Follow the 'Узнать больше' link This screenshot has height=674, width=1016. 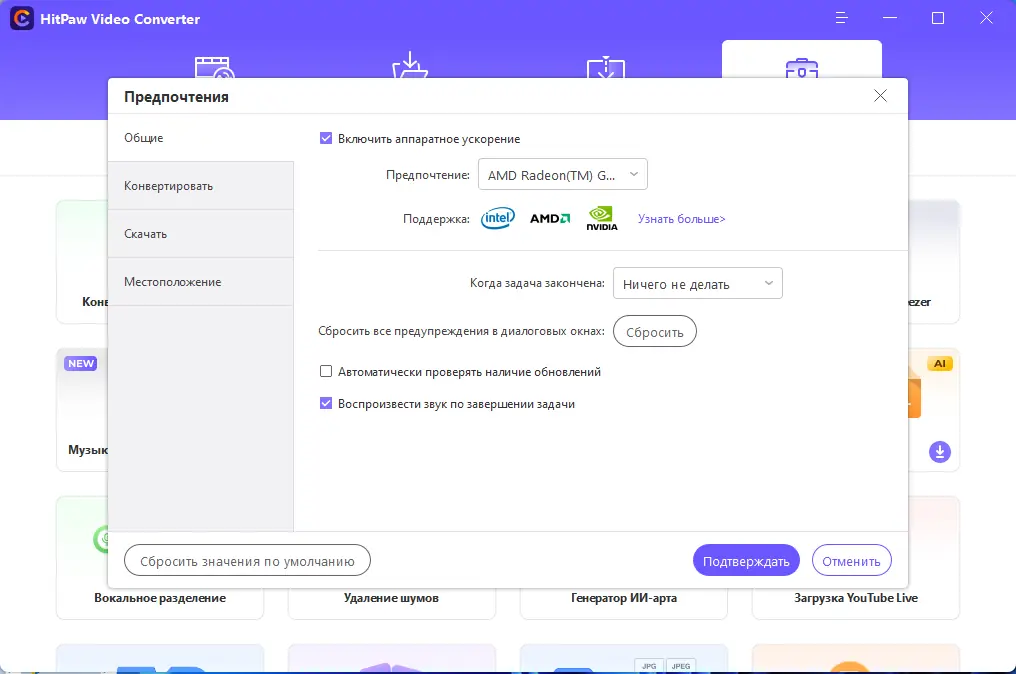coord(680,218)
